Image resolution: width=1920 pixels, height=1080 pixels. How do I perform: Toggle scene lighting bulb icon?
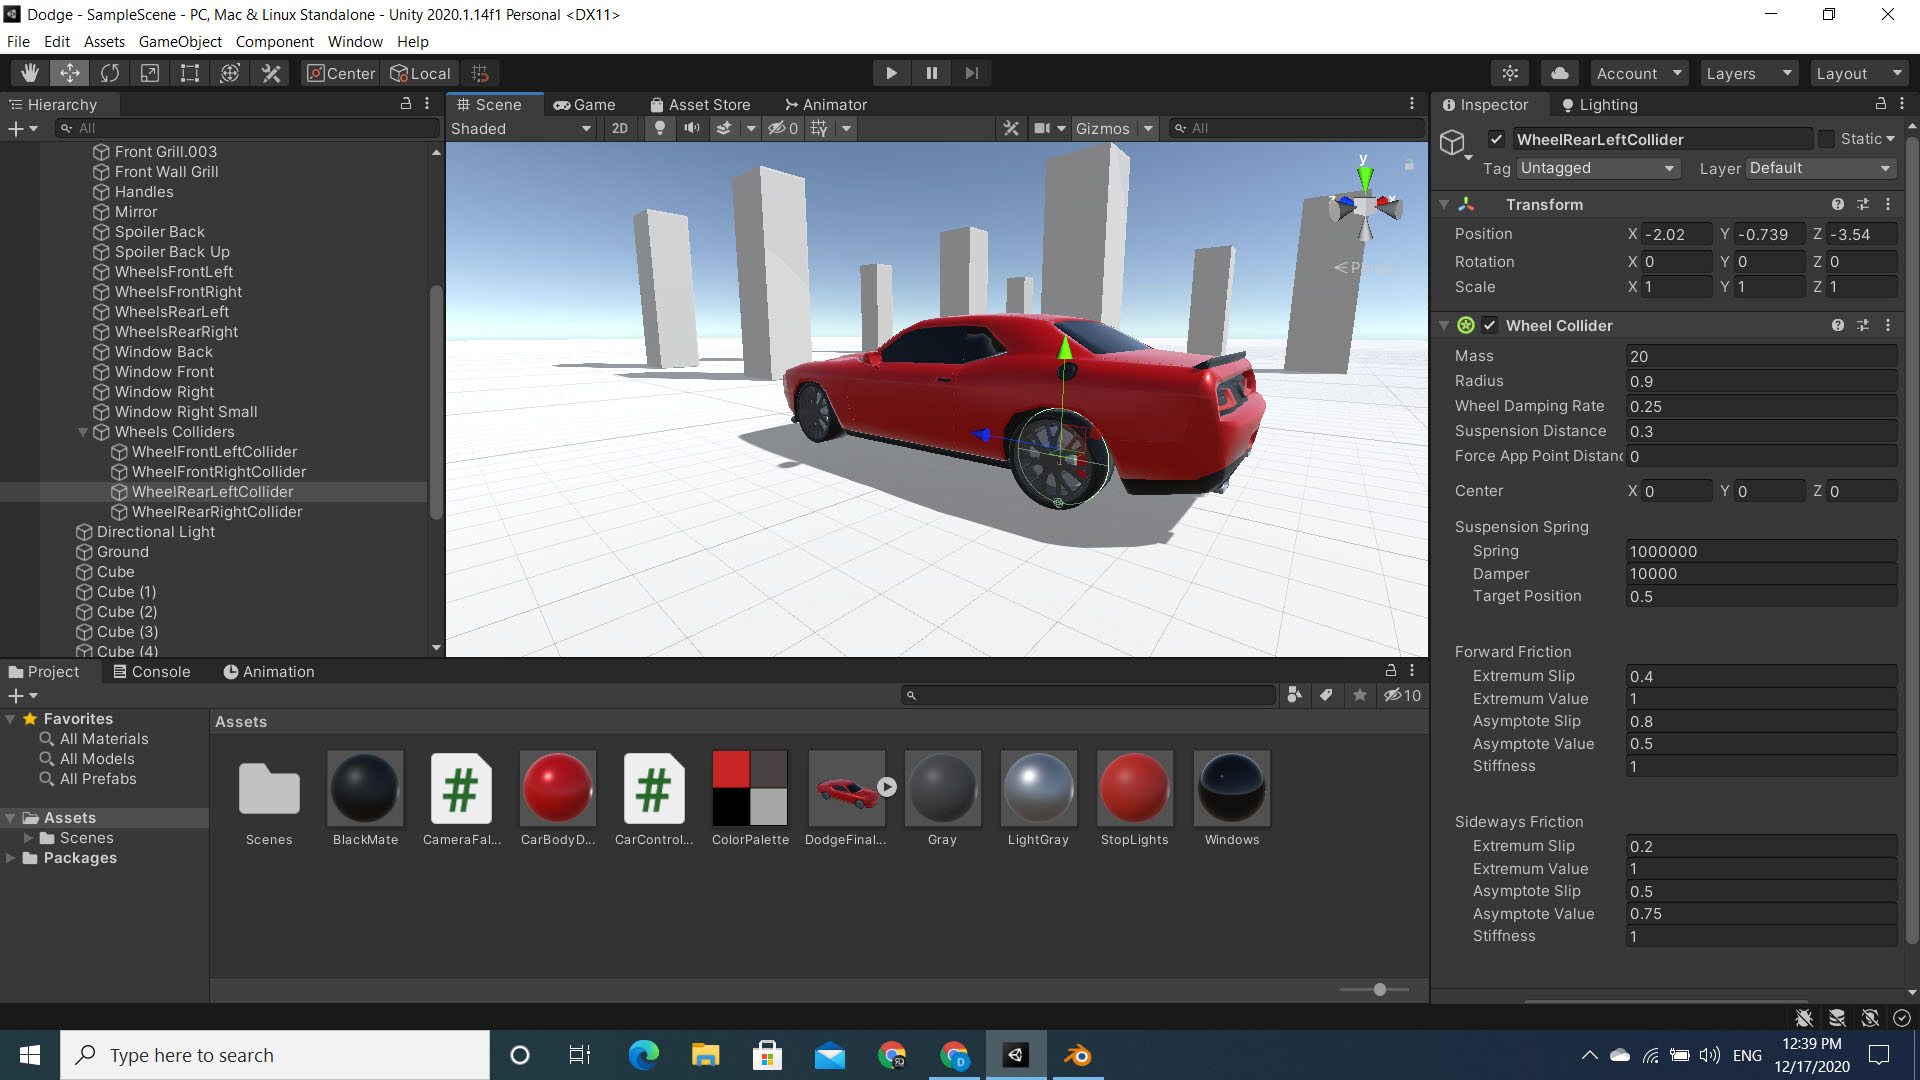pos(659,128)
